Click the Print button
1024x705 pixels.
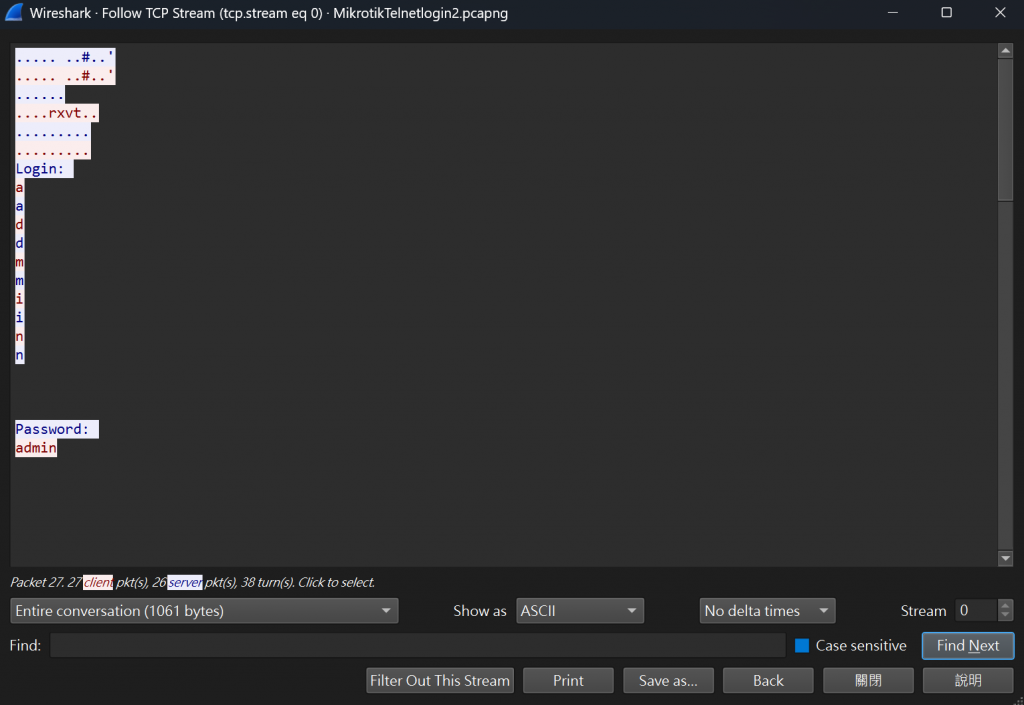[568, 680]
